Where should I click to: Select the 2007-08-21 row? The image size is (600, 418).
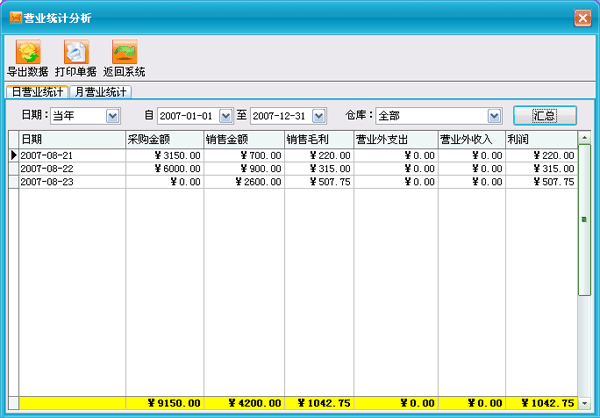click(70, 156)
